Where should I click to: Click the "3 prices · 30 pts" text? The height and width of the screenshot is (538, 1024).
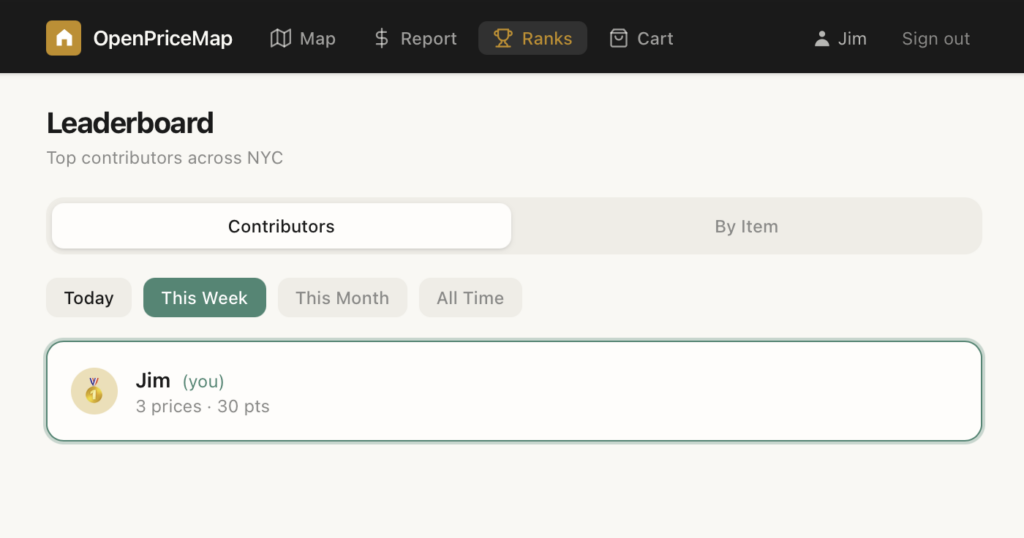coord(203,406)
